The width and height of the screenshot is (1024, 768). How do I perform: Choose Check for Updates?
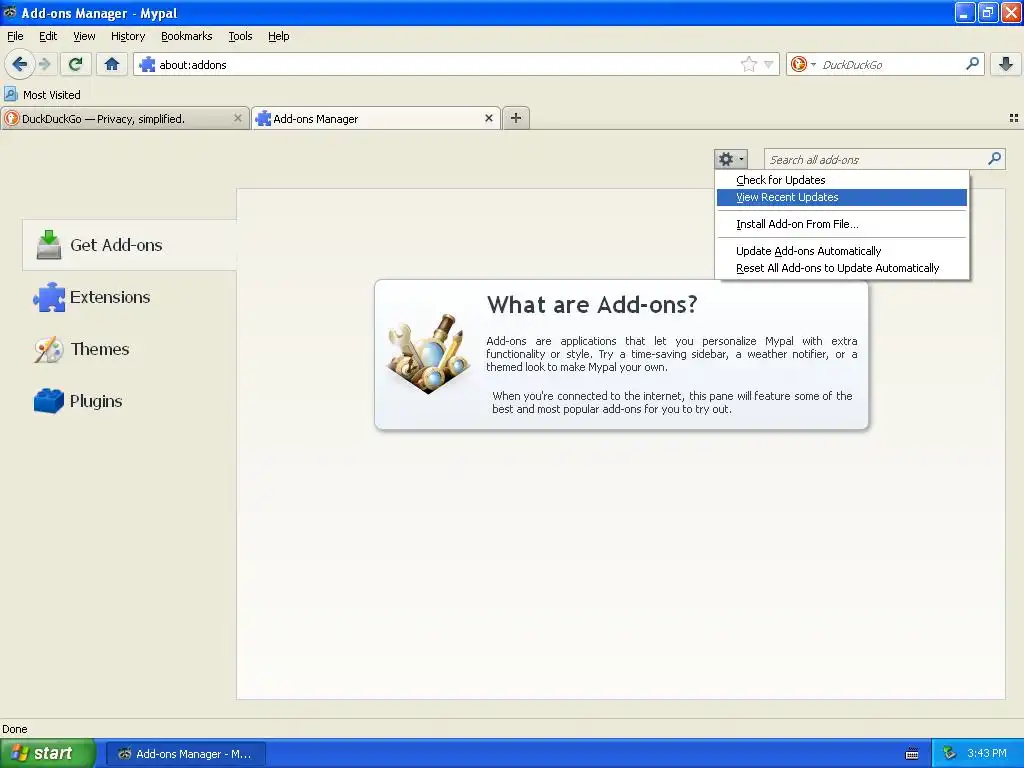pos(842,180)
